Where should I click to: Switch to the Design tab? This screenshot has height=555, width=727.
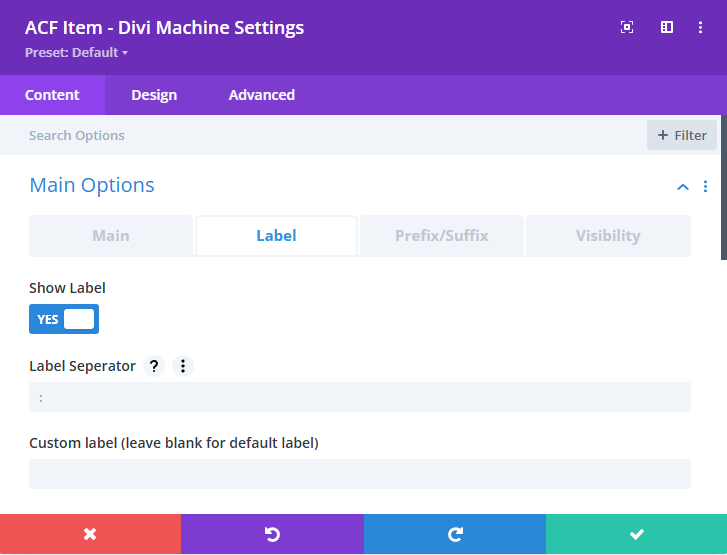(154, 95)
